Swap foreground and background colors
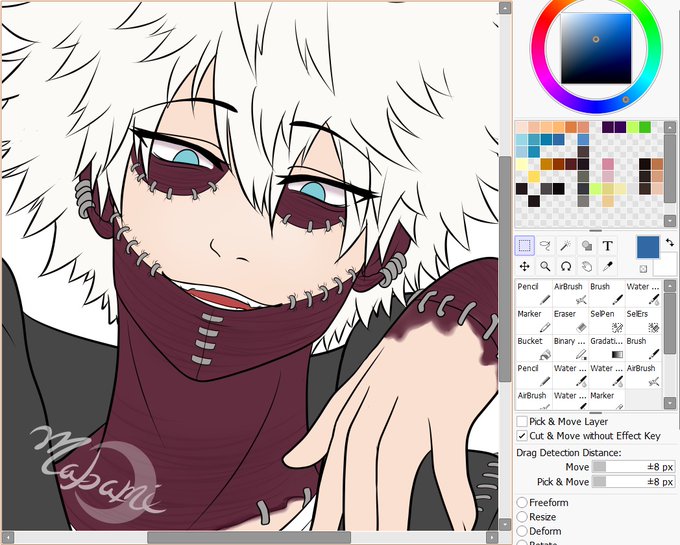The image size is (680, 545). point(670,242)
